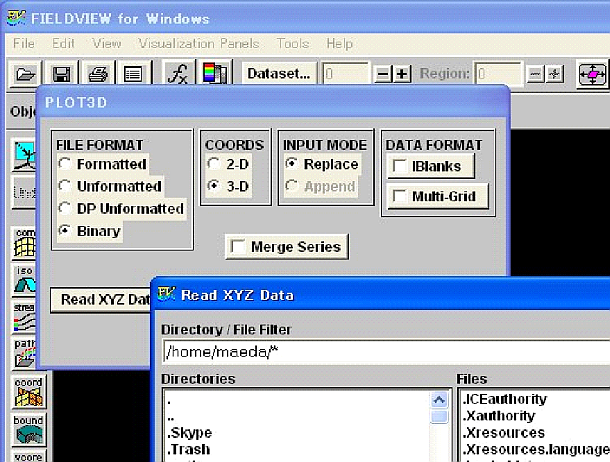Select the coord surface tool icon
This screenshot has width=610, height=462.
pyautogui.click(x=27, y=392)
